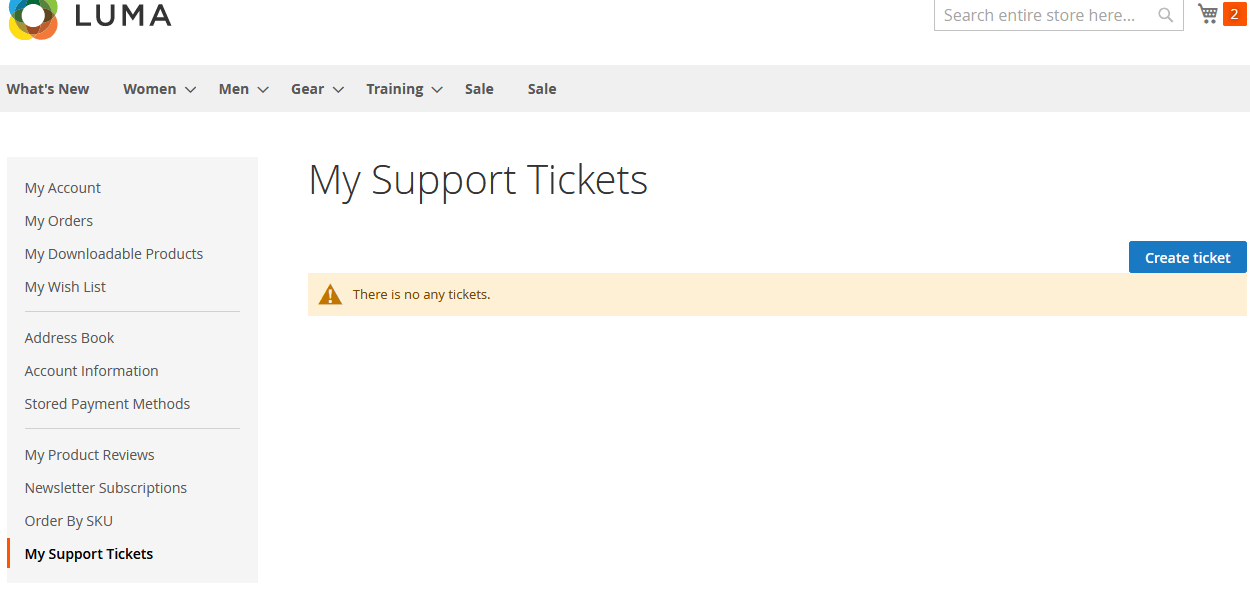Image resolution: width=1250 pixels, height=598 pixels.
Task: Expand the Men menu chevron
Action: pos(263,90)
